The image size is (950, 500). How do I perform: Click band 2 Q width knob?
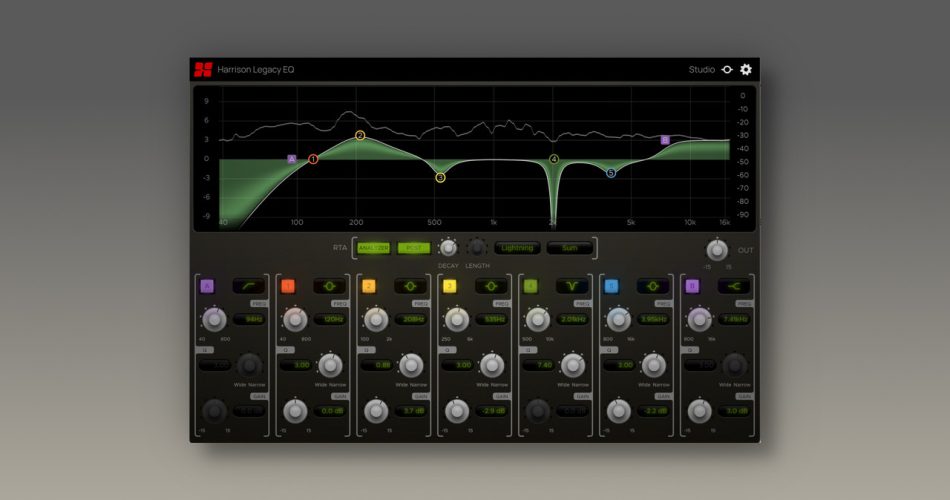(x=411, y=365)
